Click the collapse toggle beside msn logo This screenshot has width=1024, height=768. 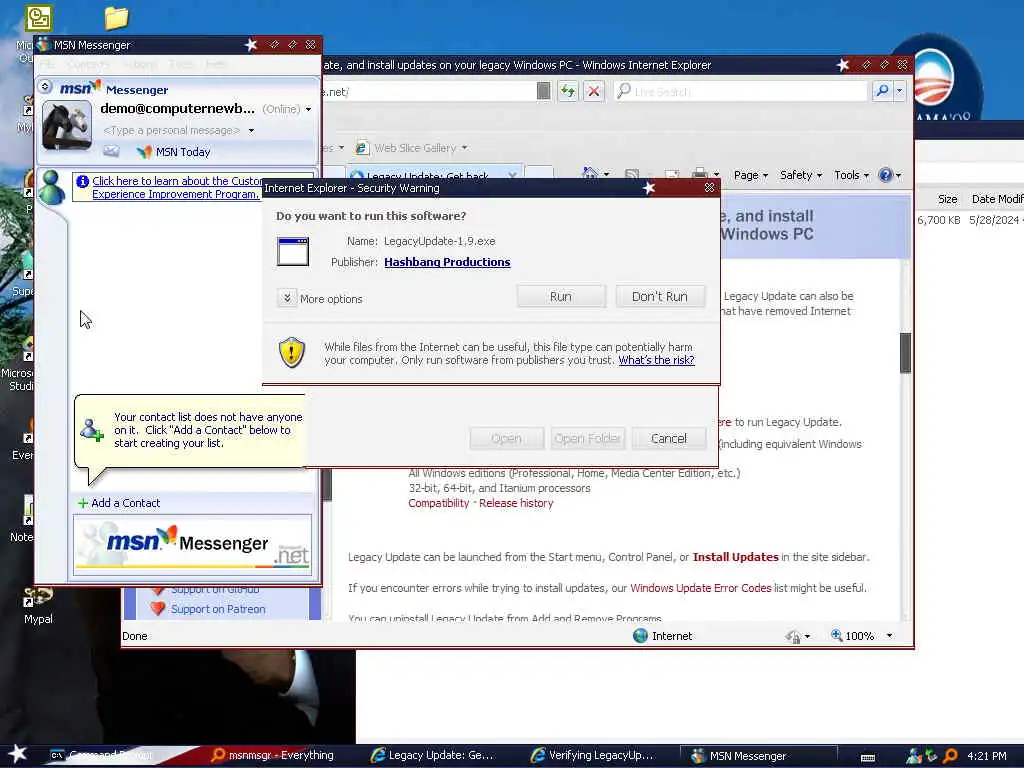(x=45, y=86)
